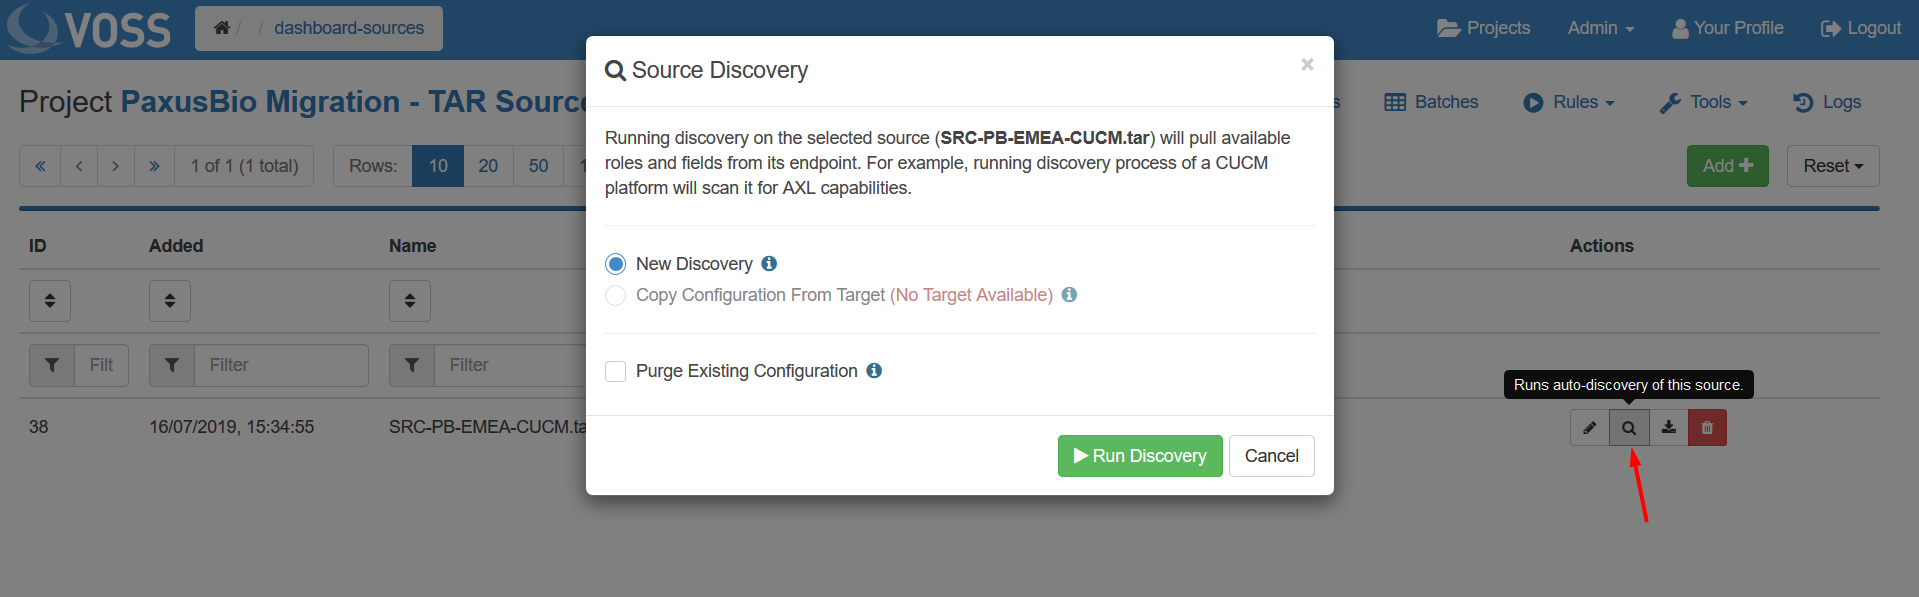The width and height of the screenshot is (1919, 597).
Task: Open the Tools dropdown
Action: (1702, 101)
